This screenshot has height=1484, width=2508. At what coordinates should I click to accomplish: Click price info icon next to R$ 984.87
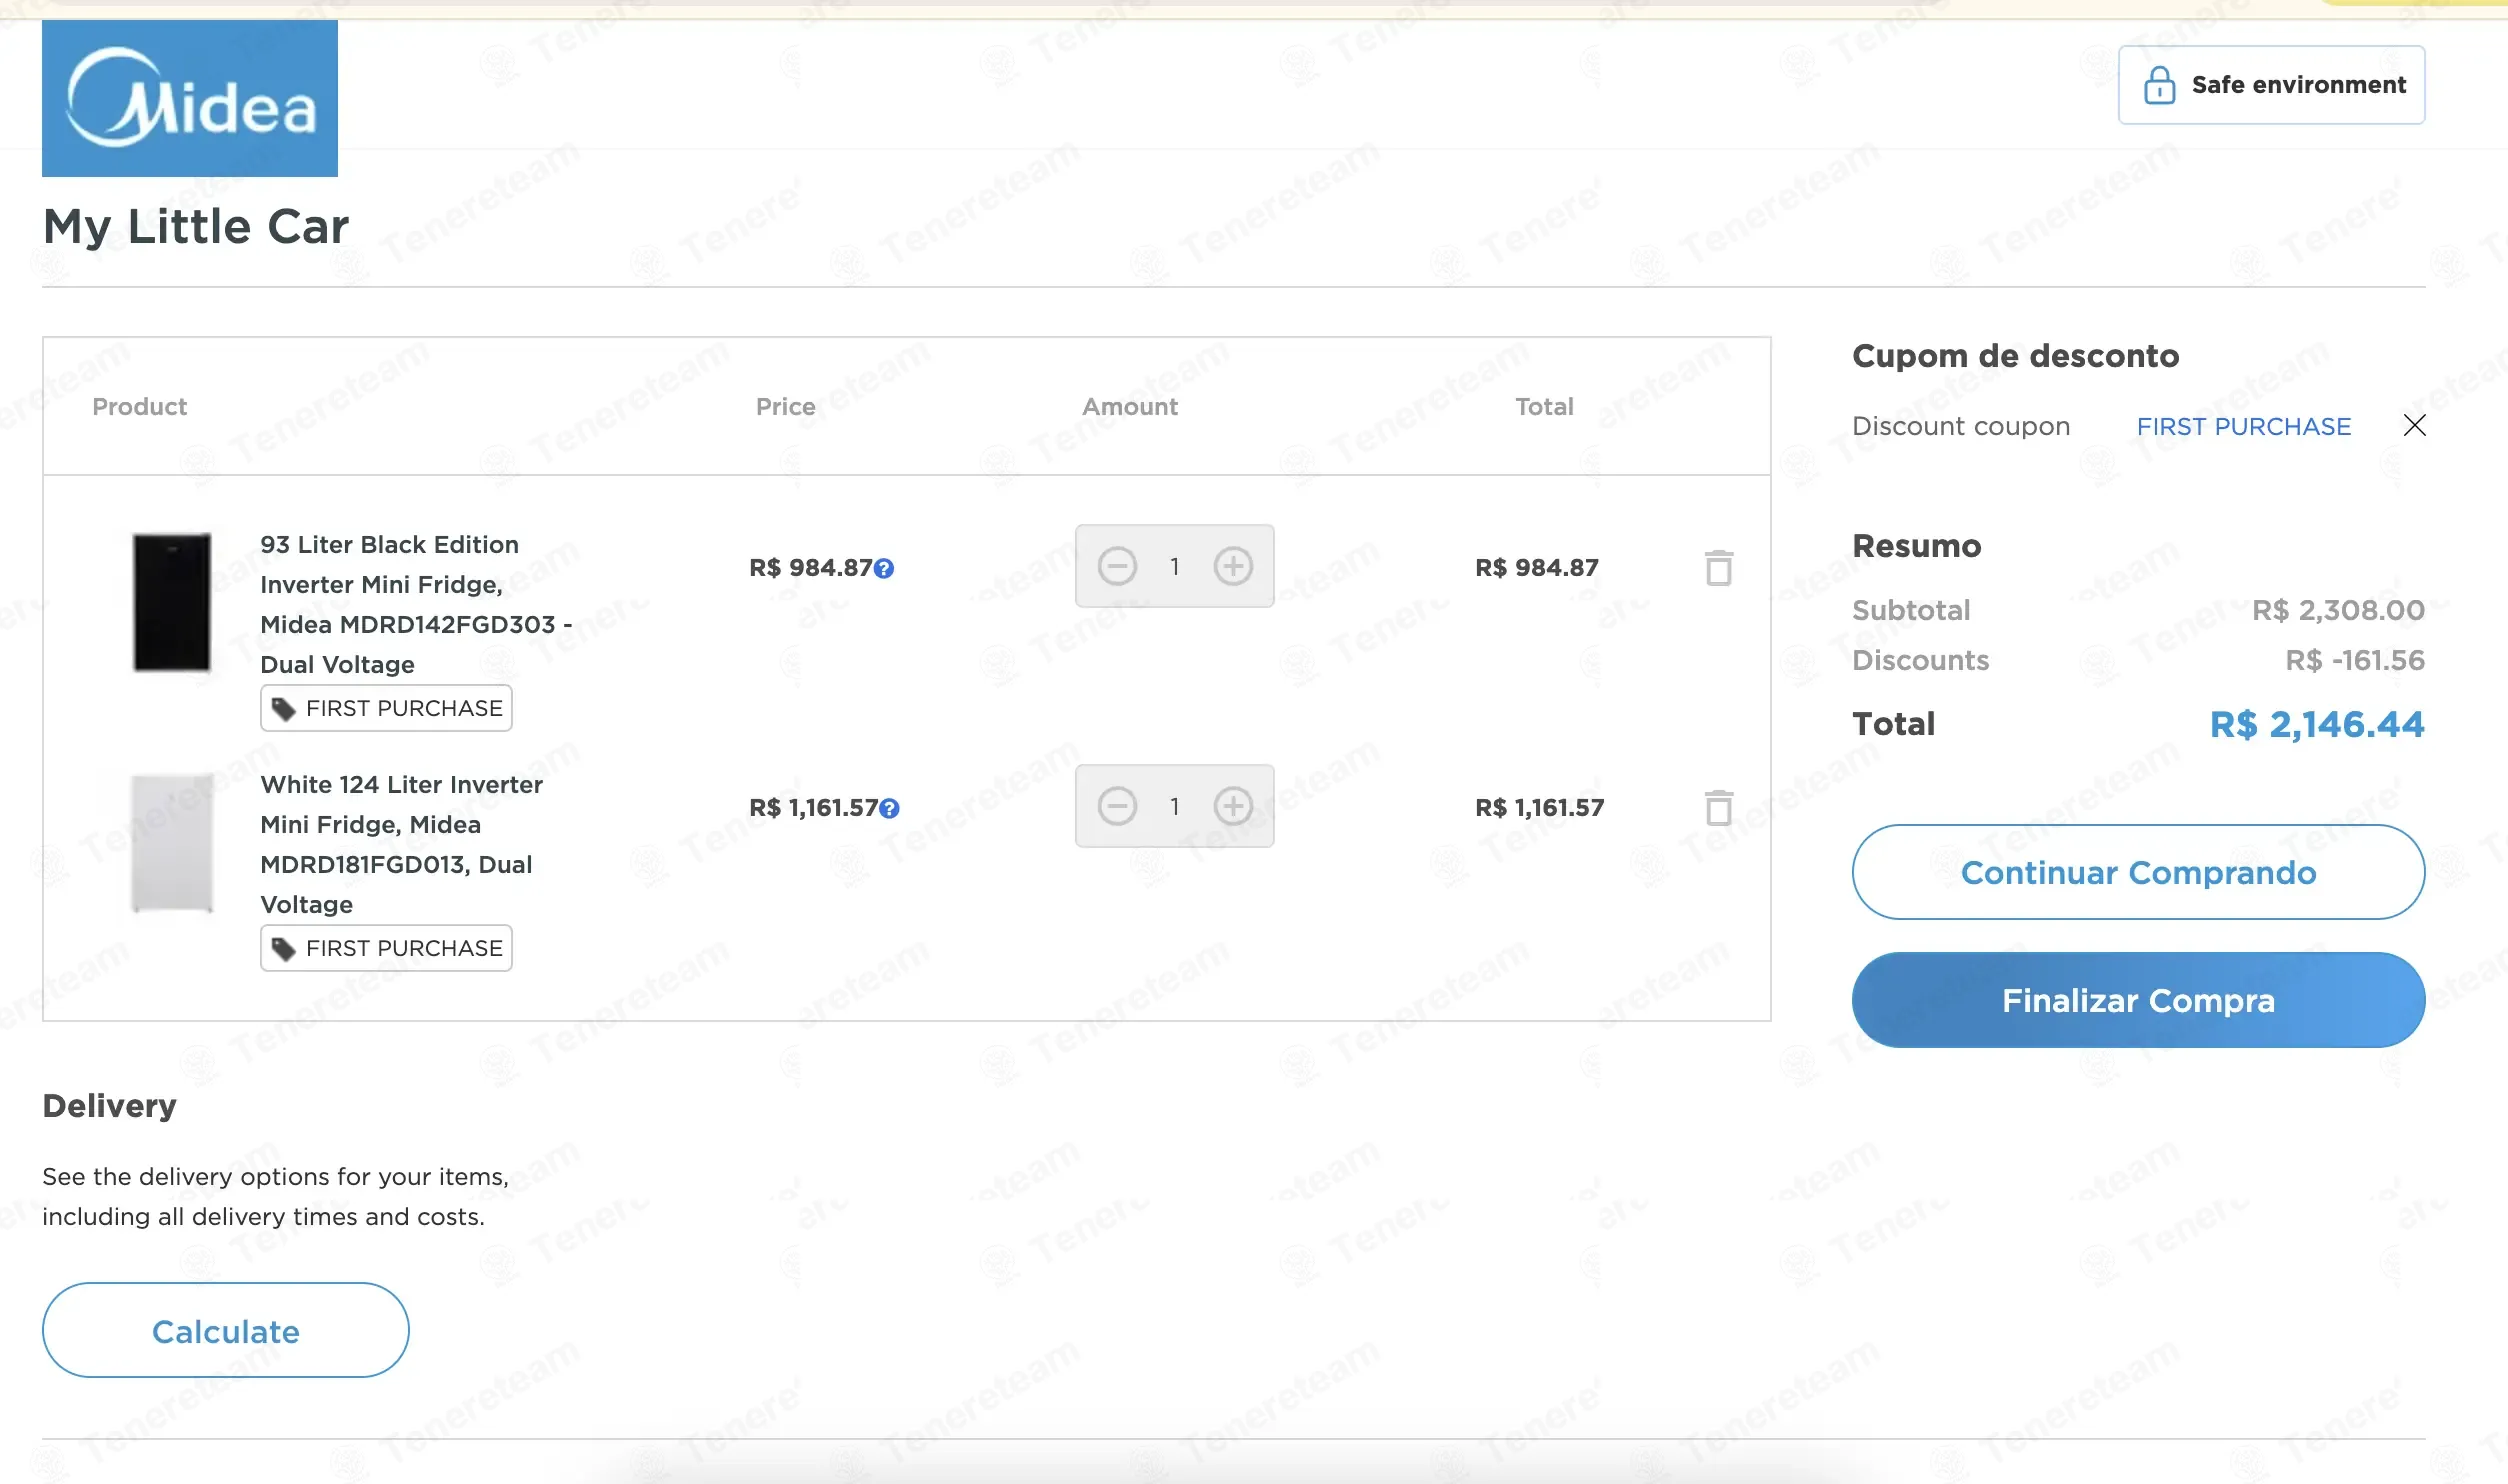point(884,568)
